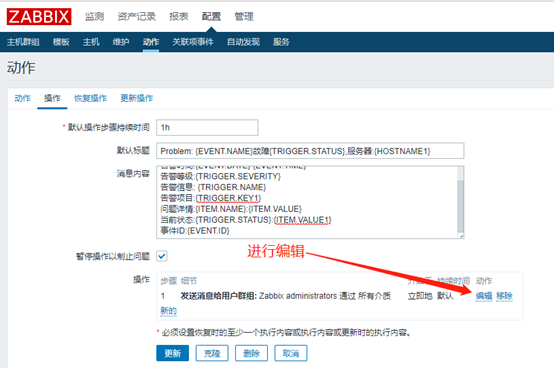Screen dimensions: 554x368
Task: Click the 告警信息: {TRIGGER.NAME} line
Action: [x=213, y=187]
